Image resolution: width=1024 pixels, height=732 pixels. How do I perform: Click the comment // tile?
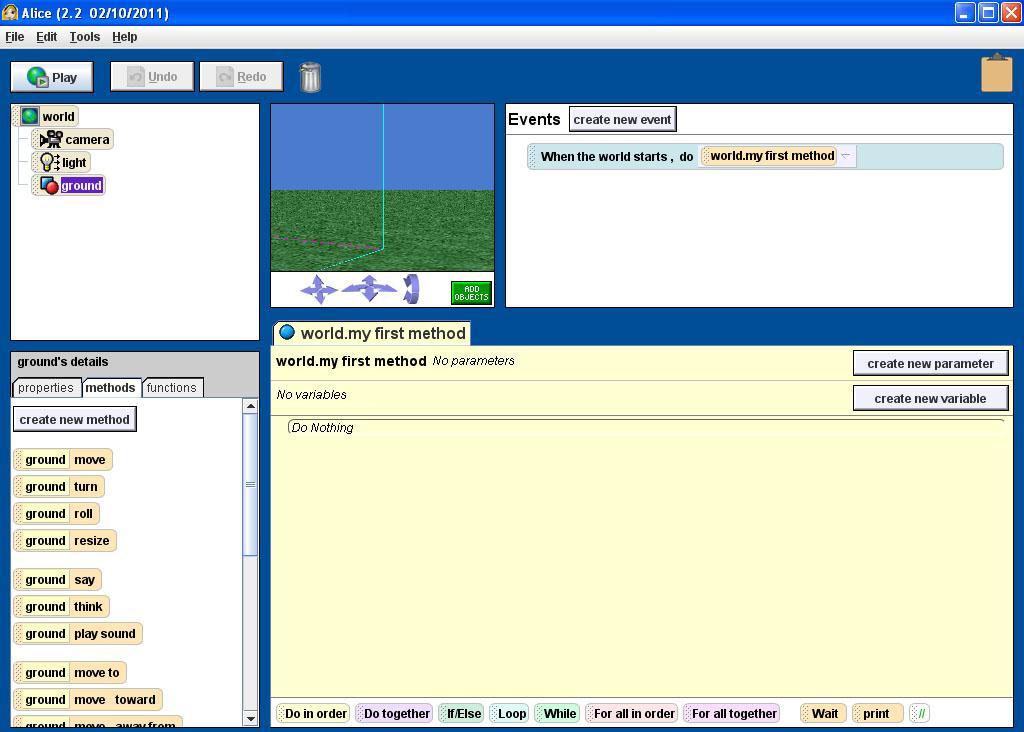coord(920,714)
